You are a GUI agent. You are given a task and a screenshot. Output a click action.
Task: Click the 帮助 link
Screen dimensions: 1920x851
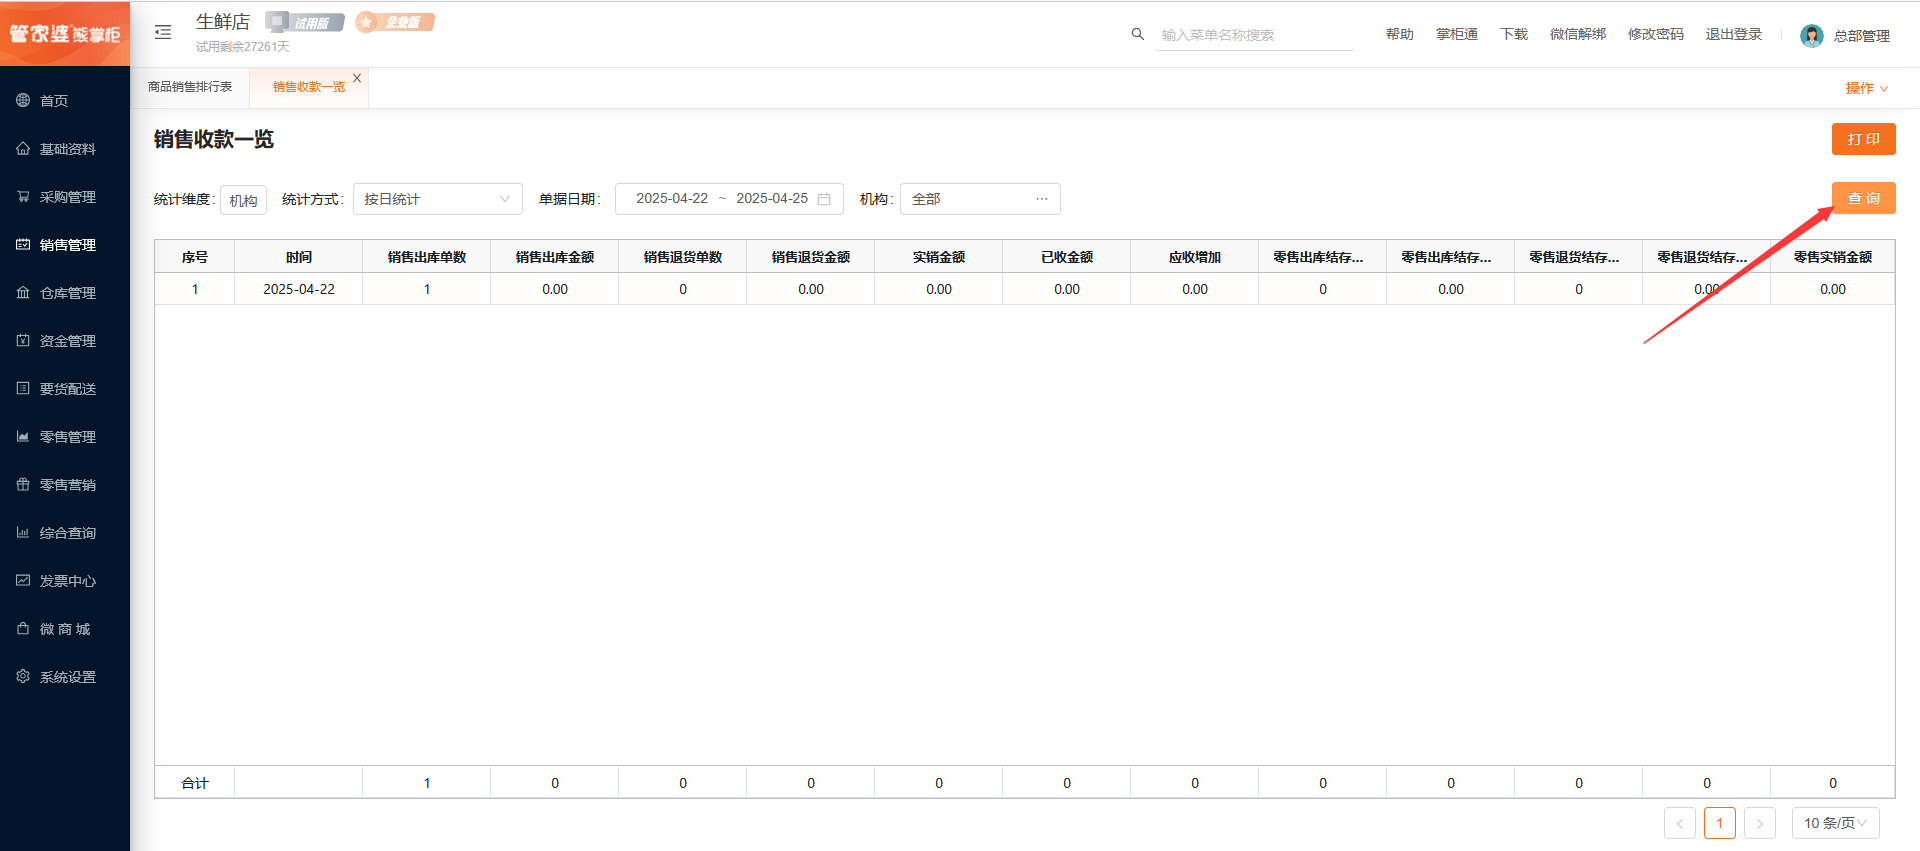[1399, 34]
